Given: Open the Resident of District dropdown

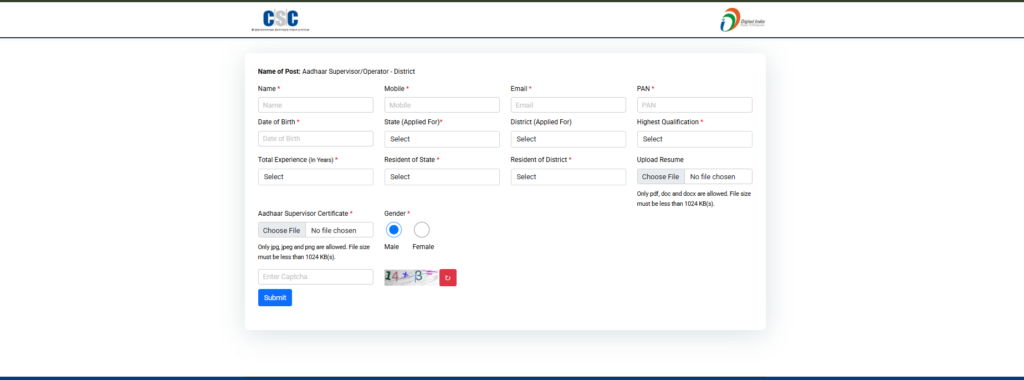Looking at the screenshot, I should pyautogui.click(x=568, y=177).
